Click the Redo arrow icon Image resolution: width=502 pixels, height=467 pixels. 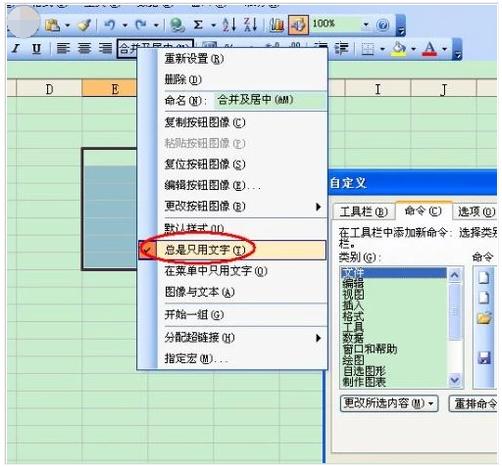coord(141,25)
